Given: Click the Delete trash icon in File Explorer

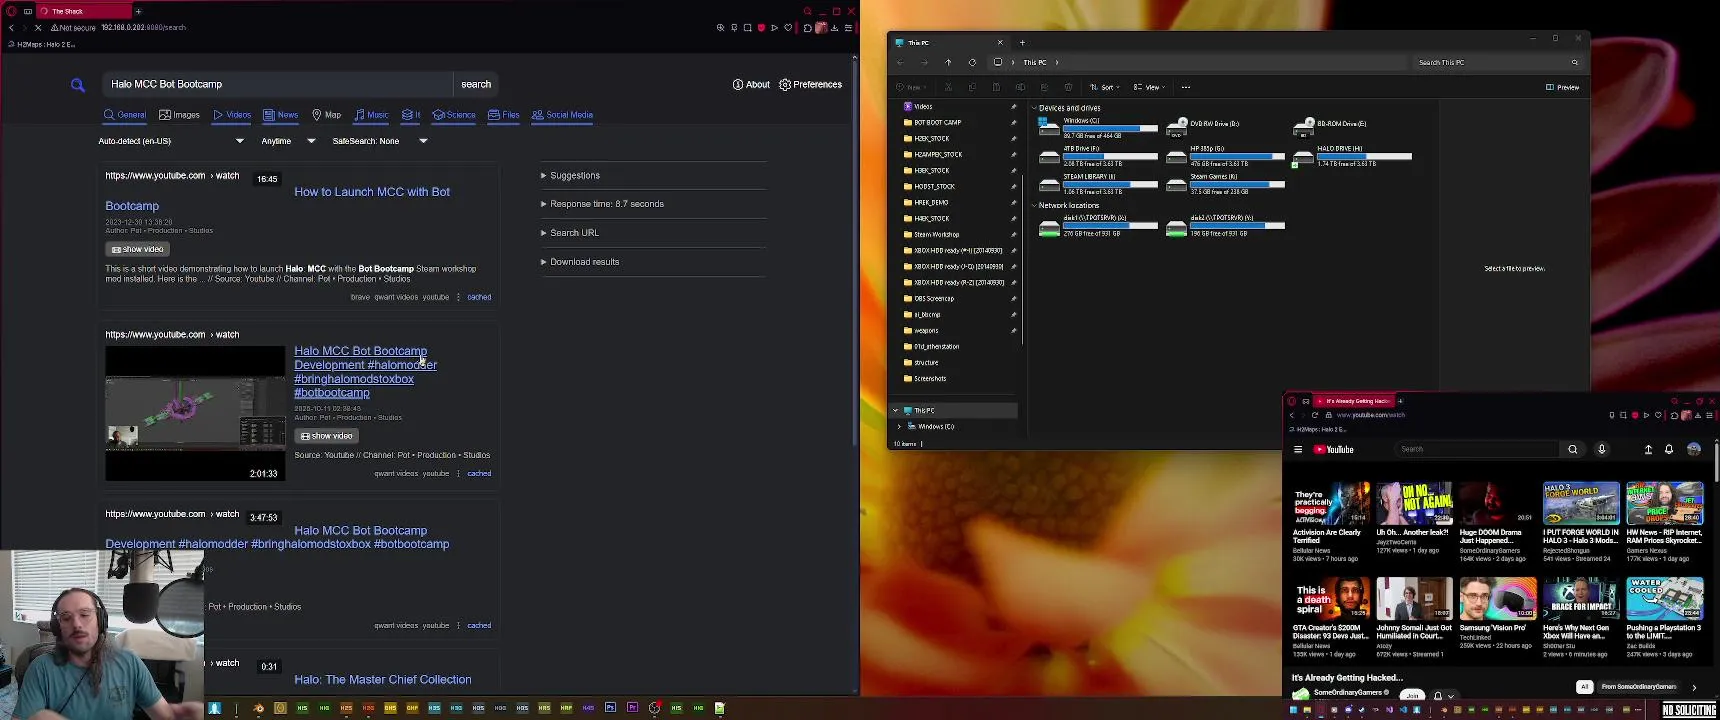Looking at the screenshot, I should (1068, 87).
